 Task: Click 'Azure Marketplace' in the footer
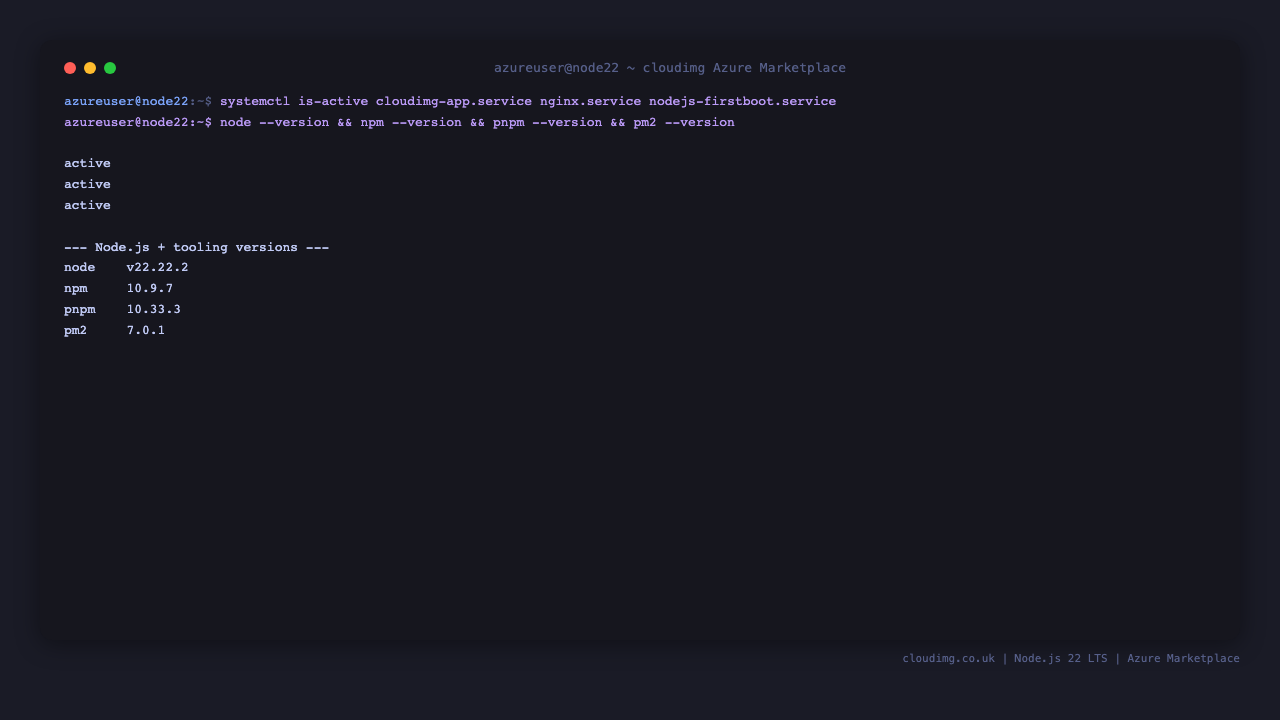[x=1183, y=658]
